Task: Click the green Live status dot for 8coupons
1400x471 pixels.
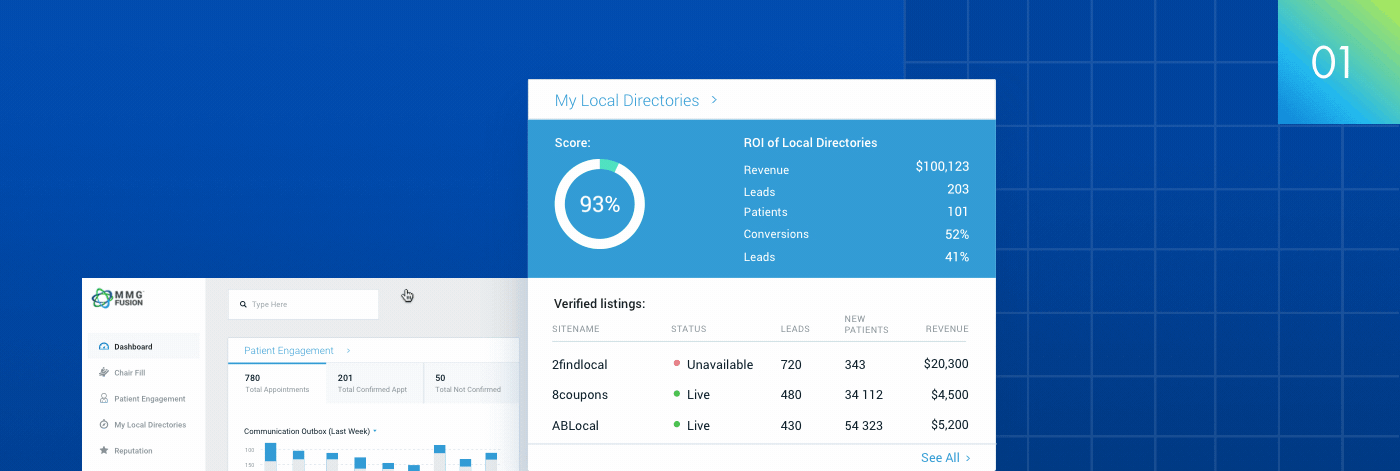Action: [677, 394]
